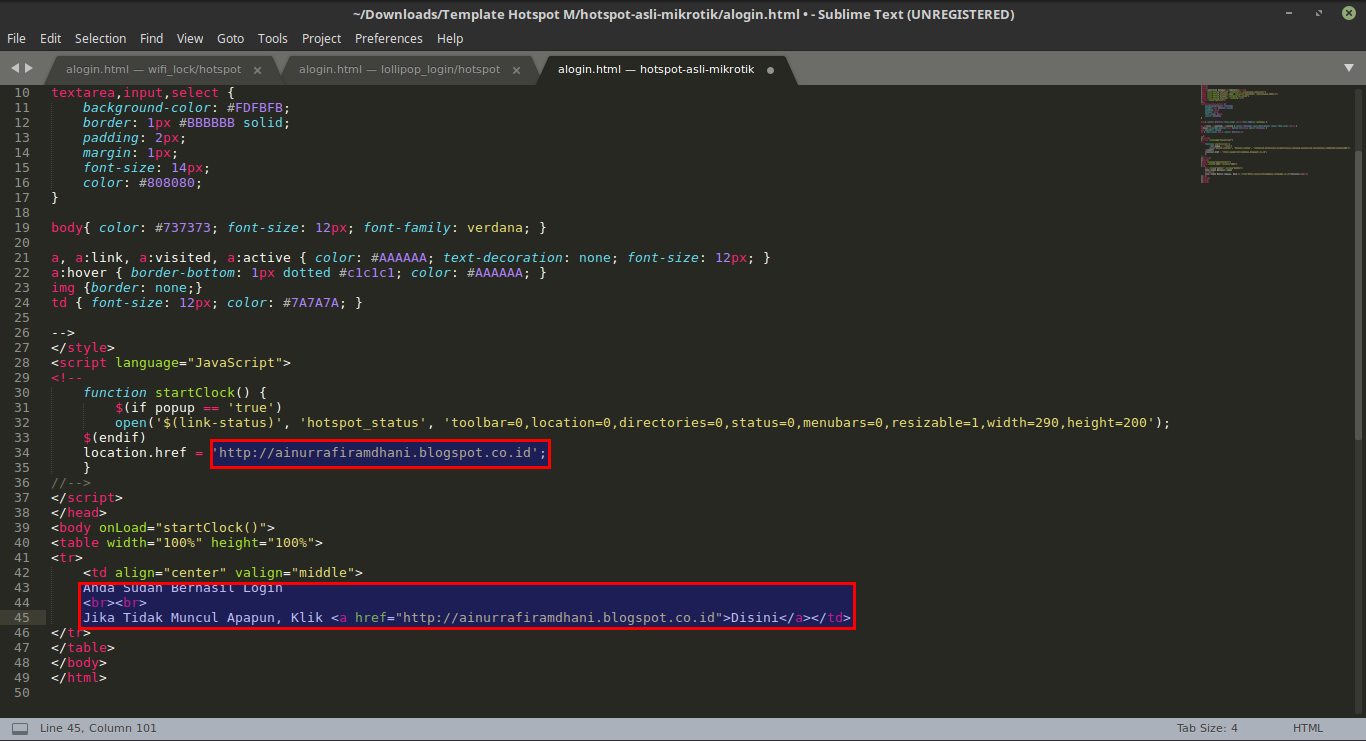Viewport: 1366px width, 741px height.
Task: Open the 'Tab Size: 4' indentation selector
Action: click(x=1207, y=728)
